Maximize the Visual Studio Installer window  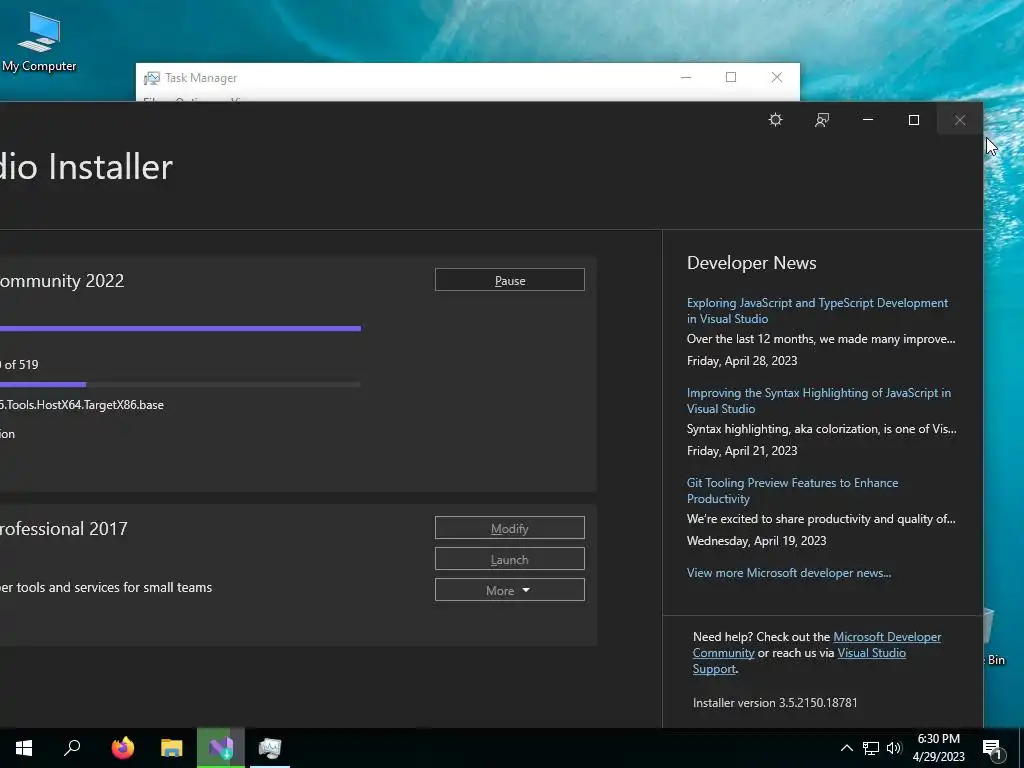[914, 120]
